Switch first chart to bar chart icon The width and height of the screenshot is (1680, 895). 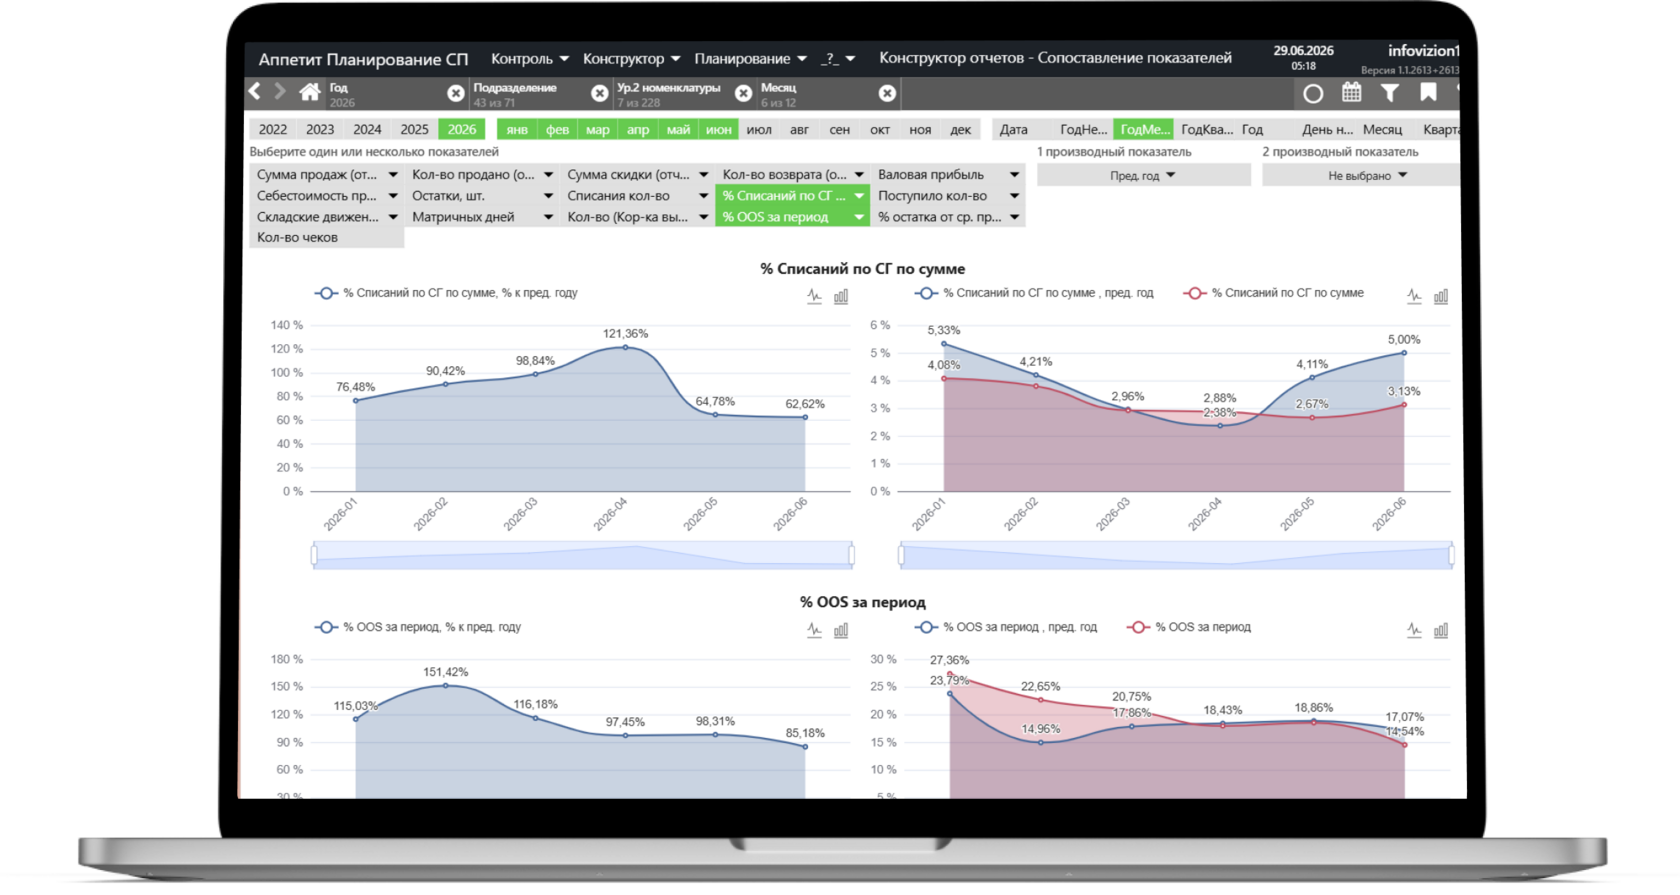coord(841,296)
